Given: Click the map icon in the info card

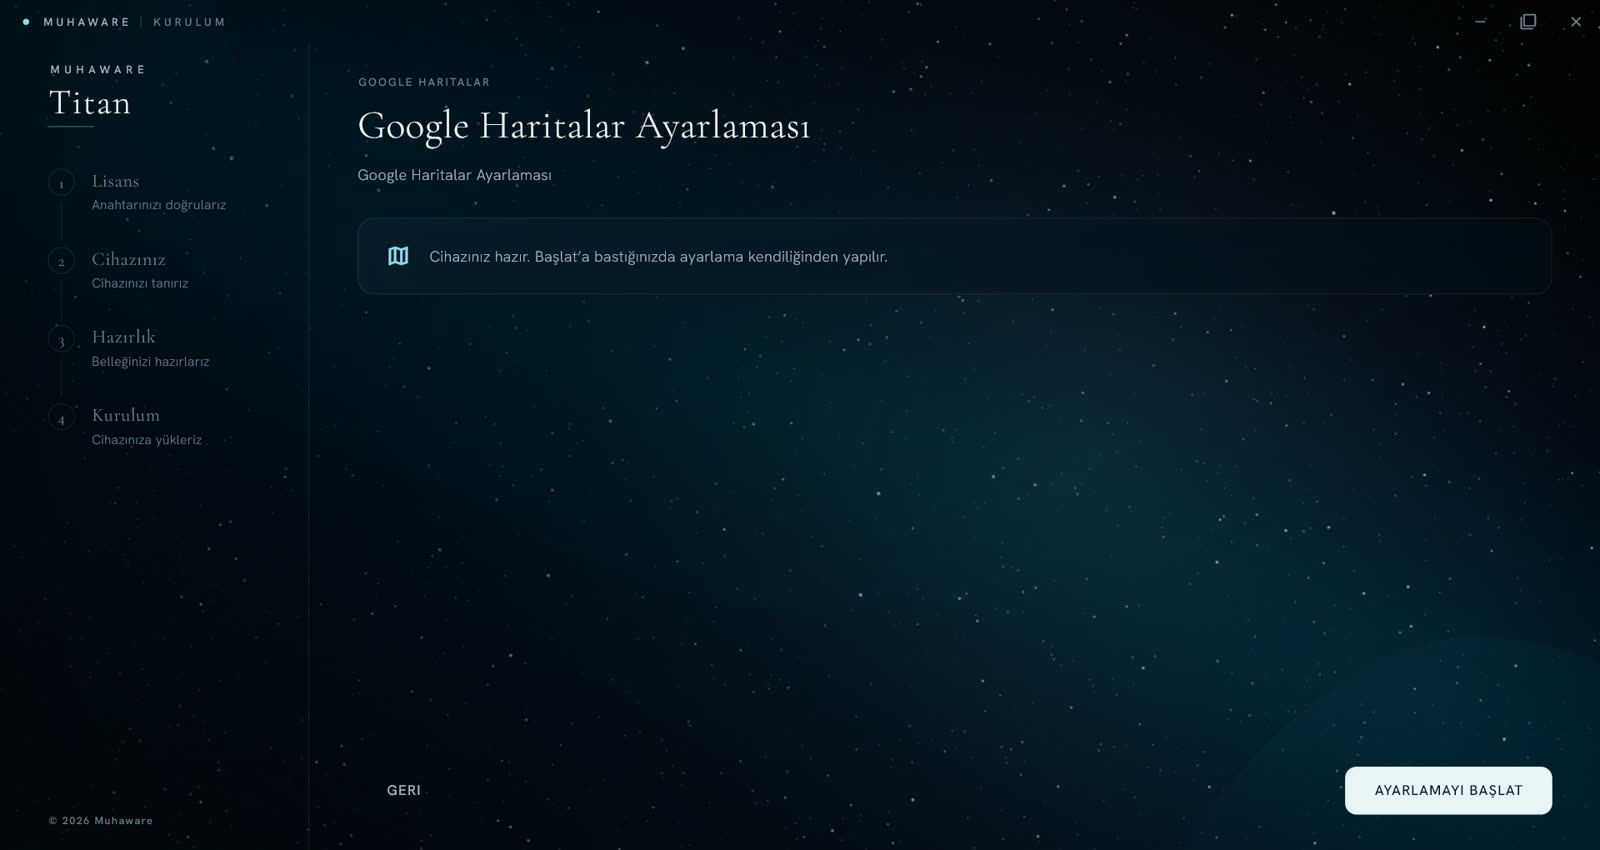Looking at the screenshot, I should click(x=398, y=256).
